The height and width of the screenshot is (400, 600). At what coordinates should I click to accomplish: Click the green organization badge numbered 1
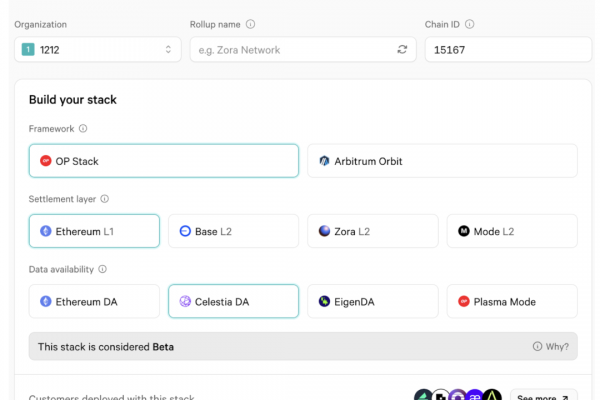28,49
